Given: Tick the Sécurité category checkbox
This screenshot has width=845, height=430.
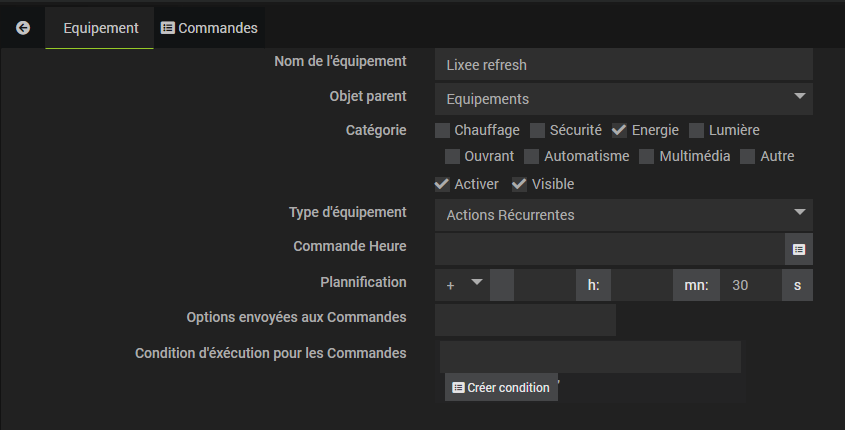Looking at the screenshot, I should coord(538,130).
